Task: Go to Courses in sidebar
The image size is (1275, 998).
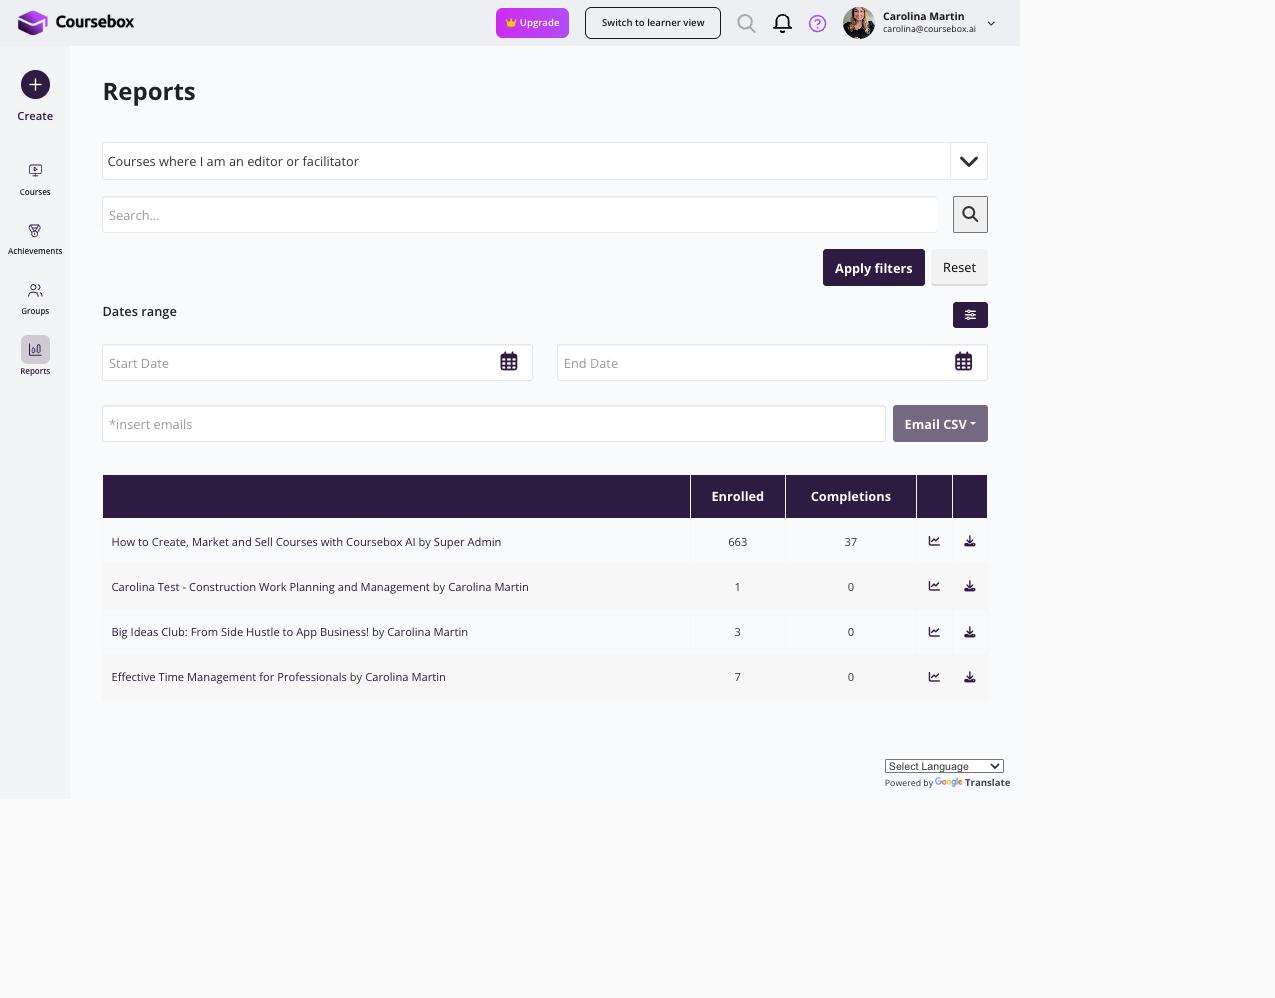Action: (x=35, y=180)
